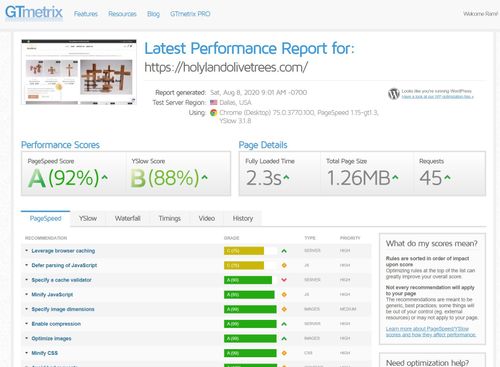This screenshot has height=367, width=500.
Task: Expand Specify a cache validator triangle
Action: (x=27, y=280)
